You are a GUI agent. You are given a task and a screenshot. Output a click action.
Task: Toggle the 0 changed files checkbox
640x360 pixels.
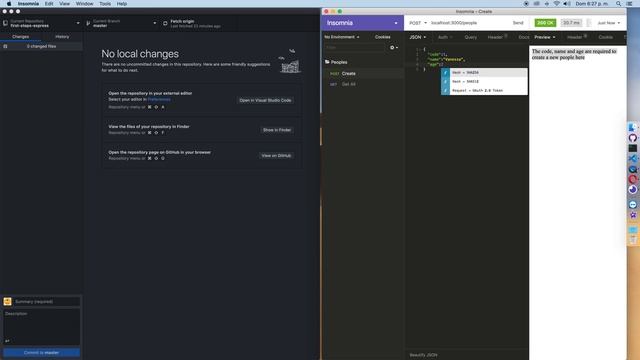click(x=5, y=47)
